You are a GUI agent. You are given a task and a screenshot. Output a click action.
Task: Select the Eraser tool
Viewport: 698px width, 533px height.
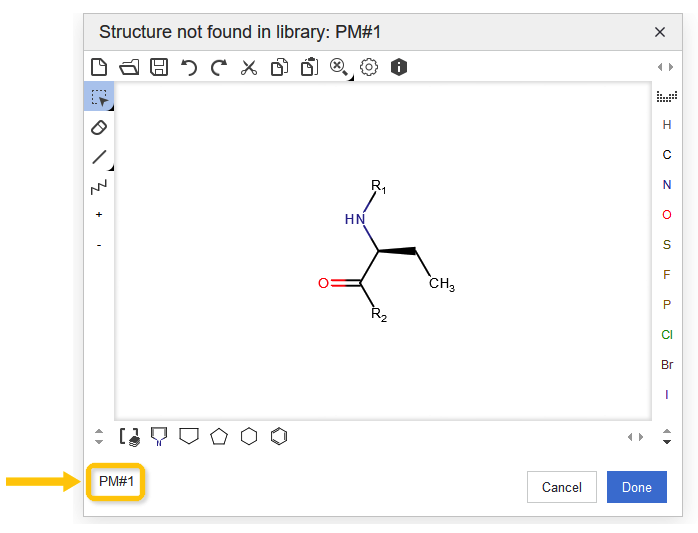99,127
